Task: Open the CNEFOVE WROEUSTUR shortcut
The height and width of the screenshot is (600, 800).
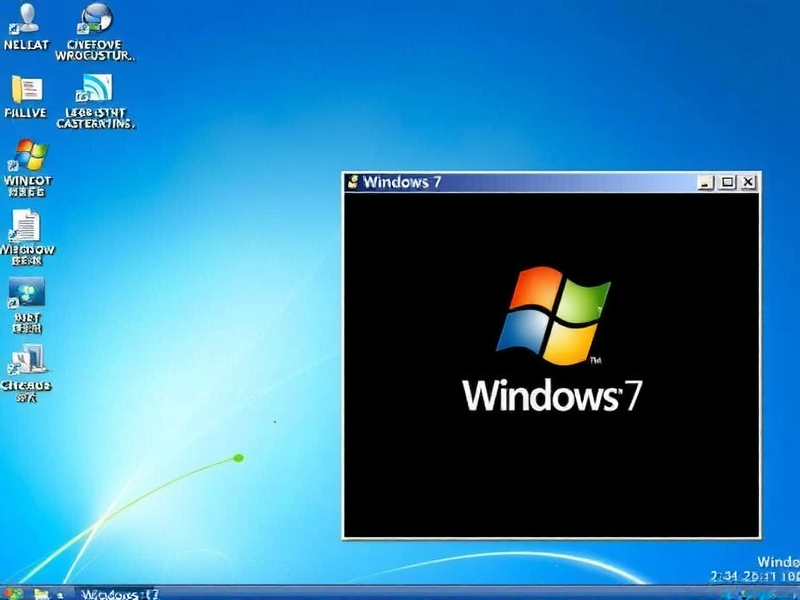Action: coord(95,22)
